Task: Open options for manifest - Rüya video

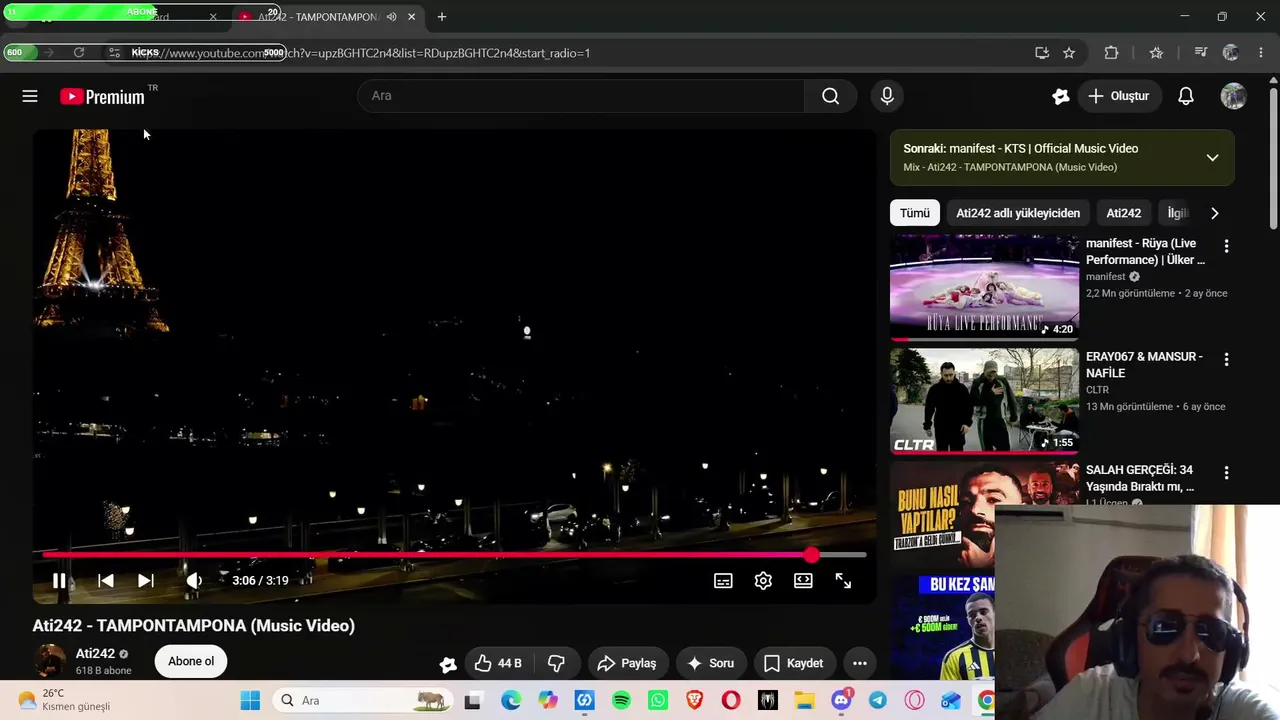Action: [1226, 246]
